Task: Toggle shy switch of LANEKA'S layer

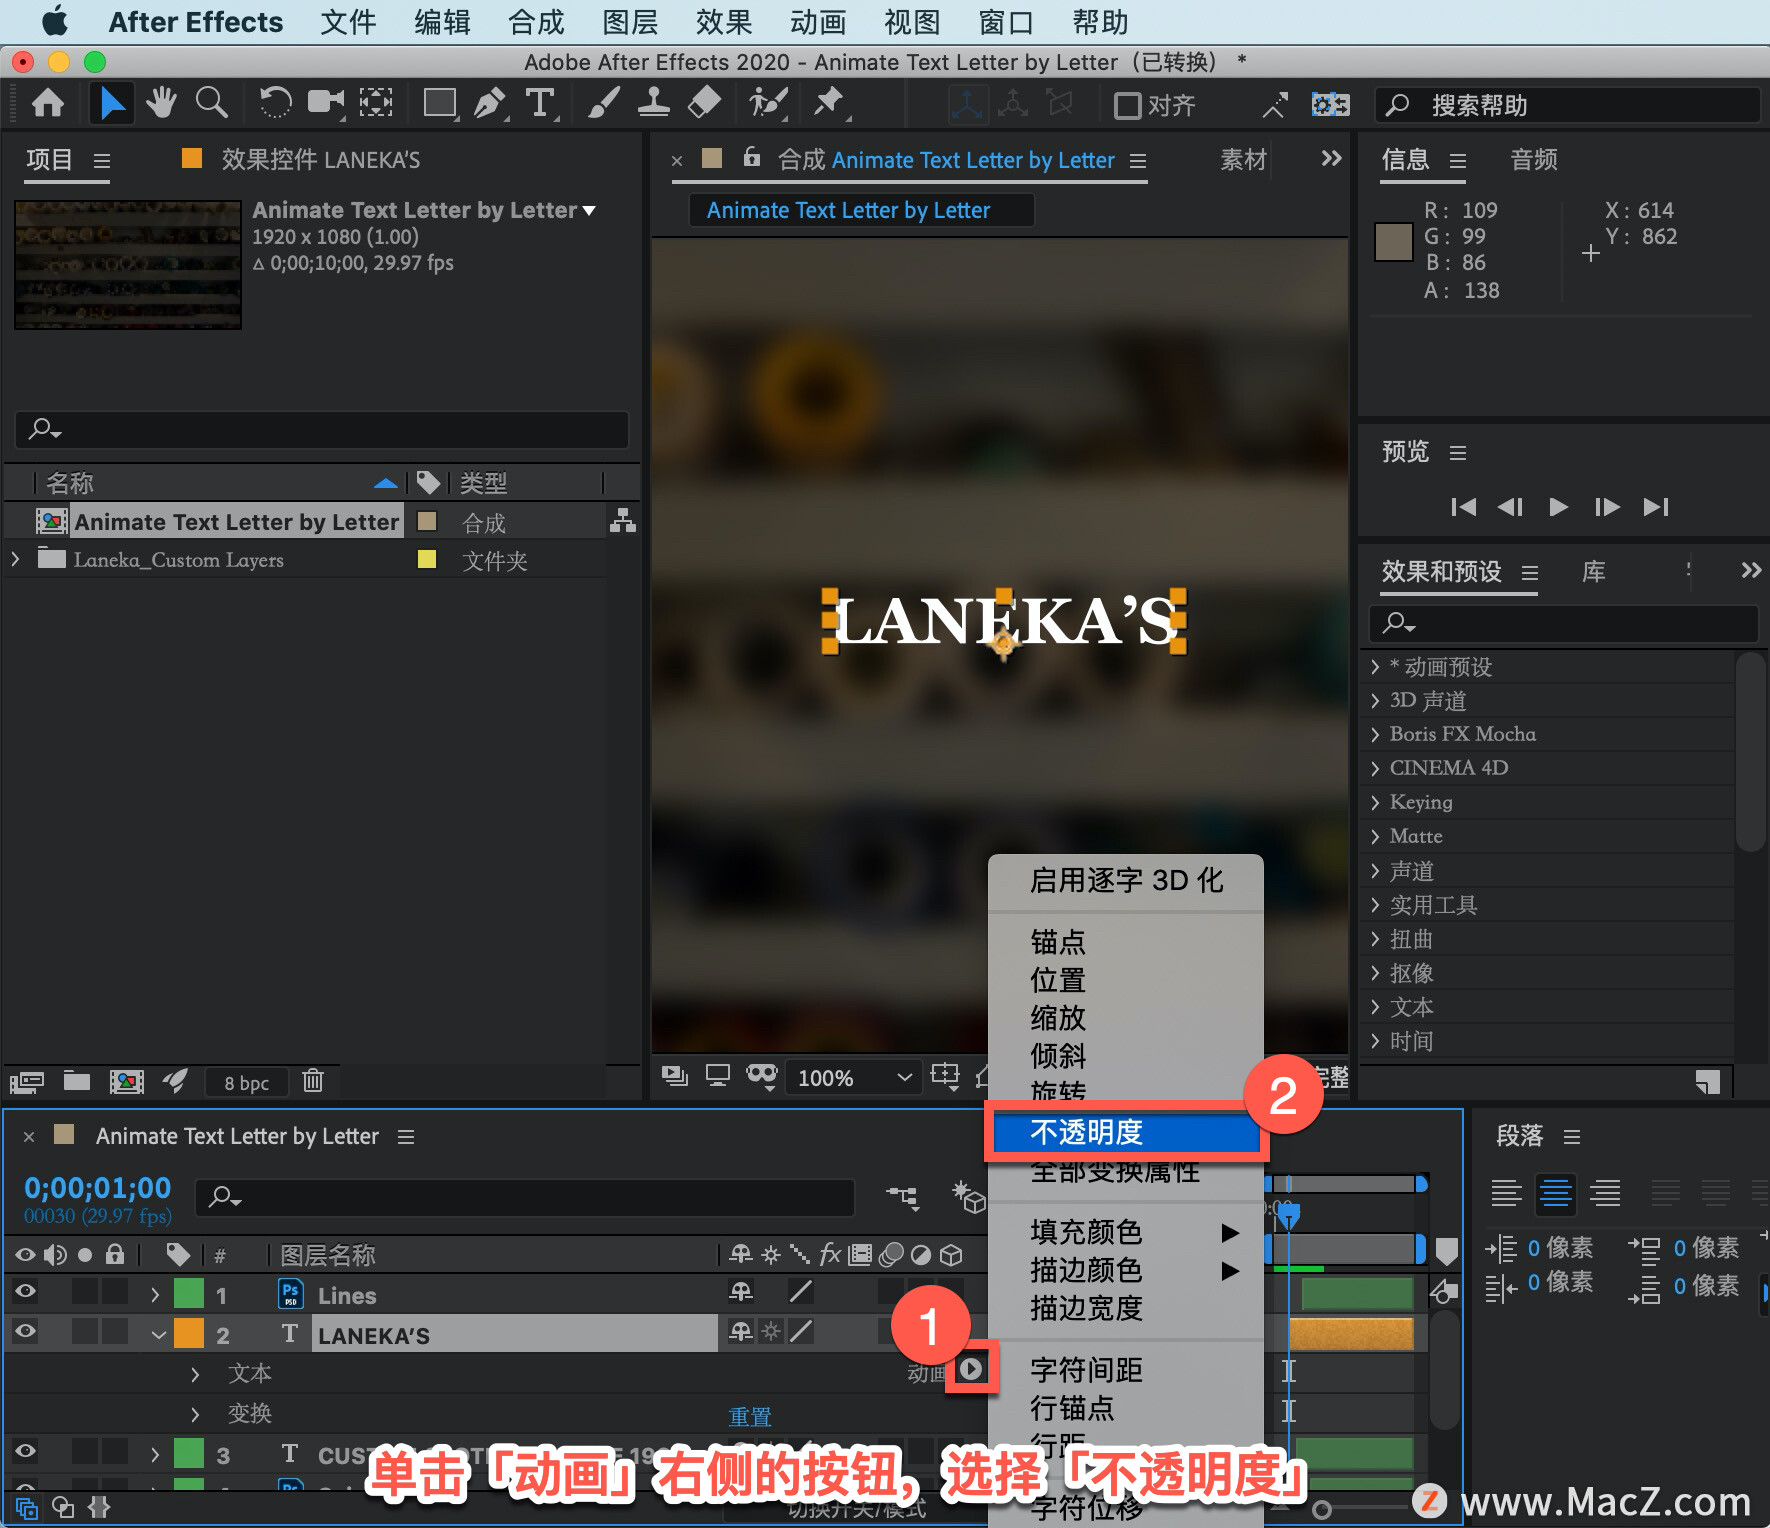Action: pyautogui.click(x=741, y=1332)
